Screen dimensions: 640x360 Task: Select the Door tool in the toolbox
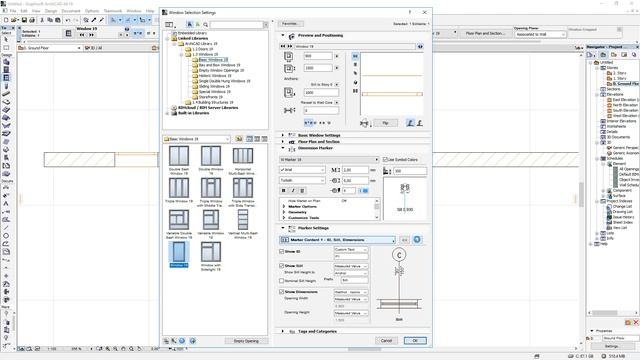[6, 70]
